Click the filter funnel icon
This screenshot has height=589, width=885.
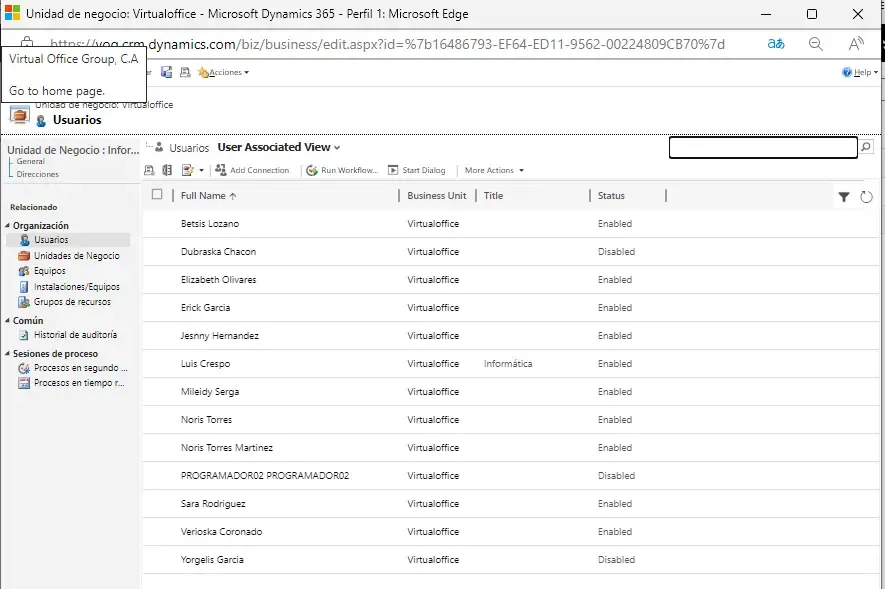[844, 197]
